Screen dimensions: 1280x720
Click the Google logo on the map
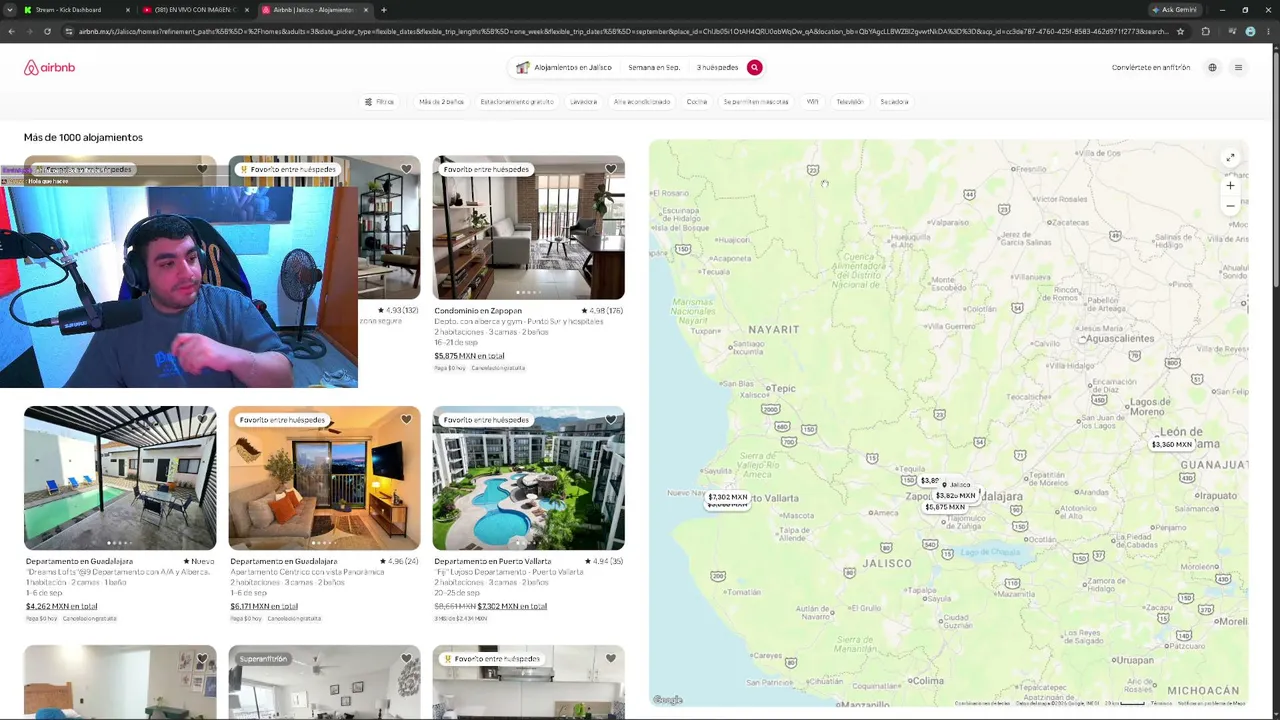coord(668,700)
